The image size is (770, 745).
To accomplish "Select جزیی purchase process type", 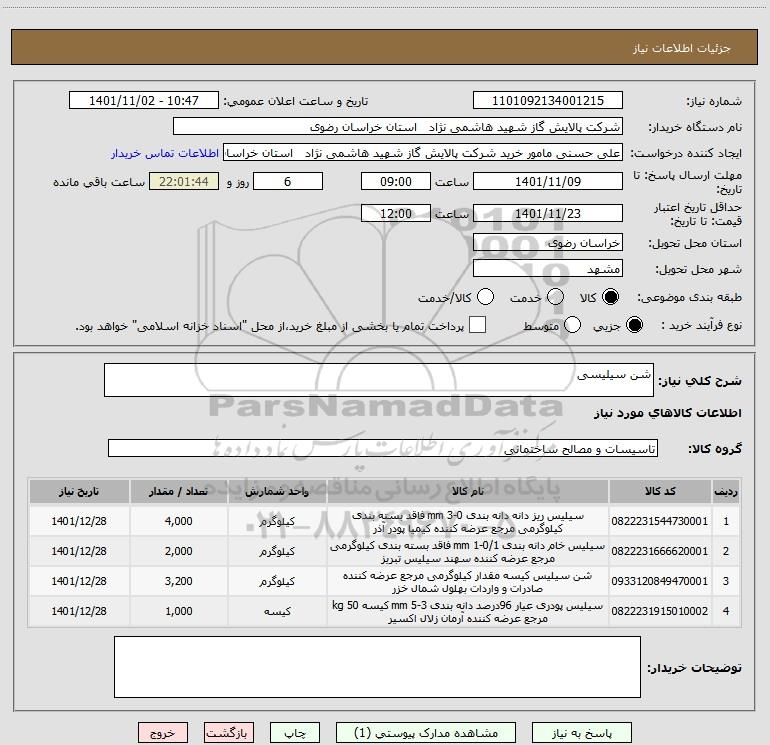I will pos(632,325).
